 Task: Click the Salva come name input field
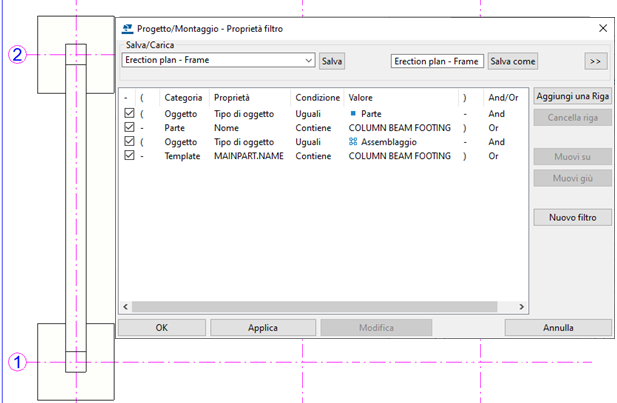[x=437, y=61]
